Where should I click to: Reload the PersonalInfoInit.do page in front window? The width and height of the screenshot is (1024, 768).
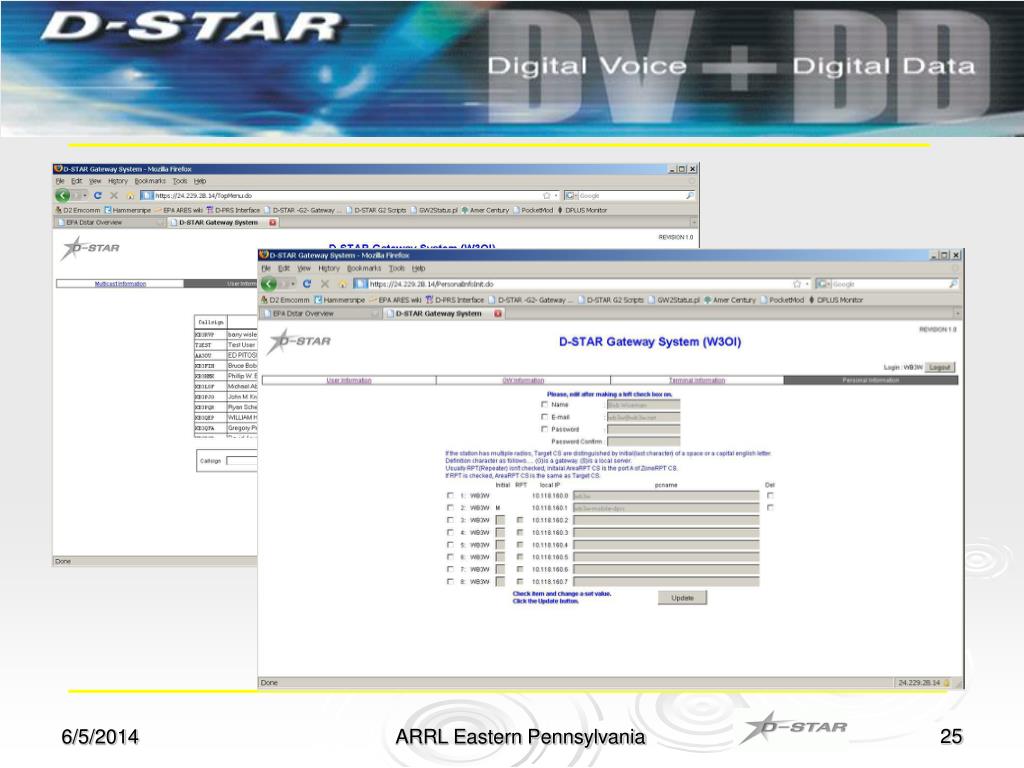click(x=307, y=284)
